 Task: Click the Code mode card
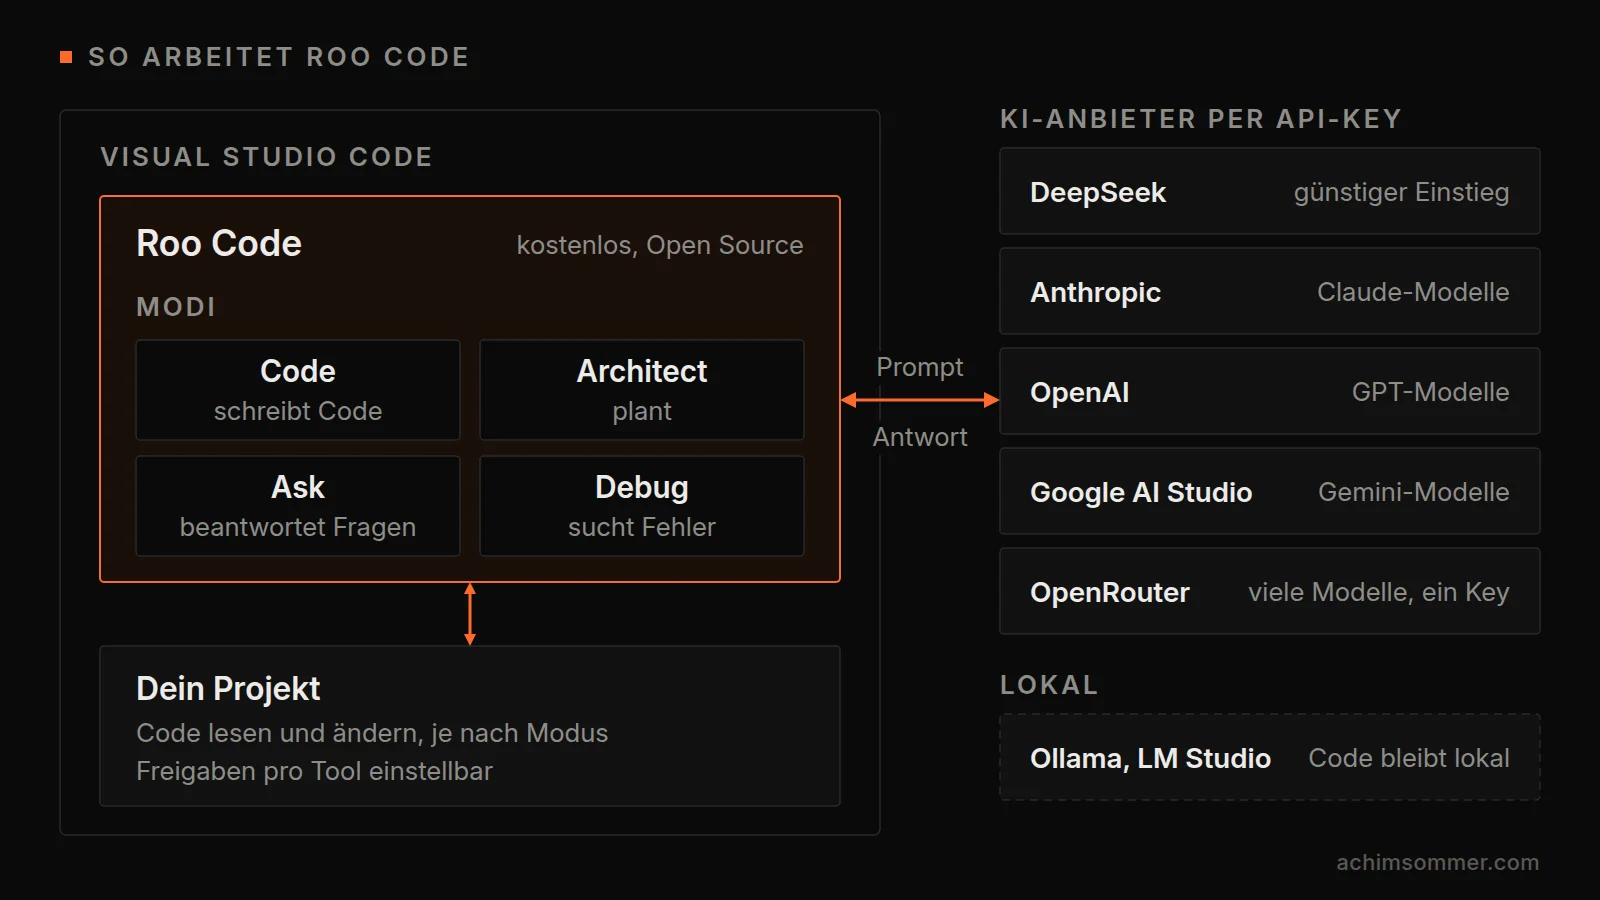298,390
